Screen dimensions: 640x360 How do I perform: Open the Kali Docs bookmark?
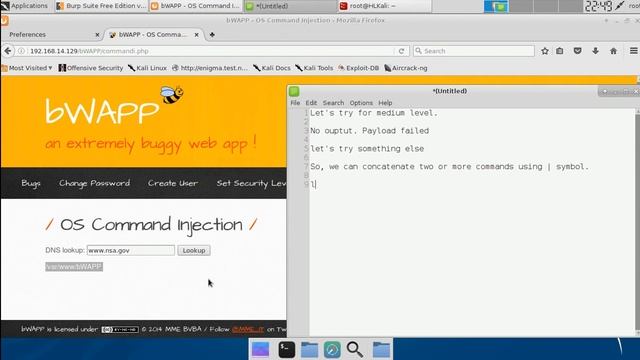click(x=272, y=68)
